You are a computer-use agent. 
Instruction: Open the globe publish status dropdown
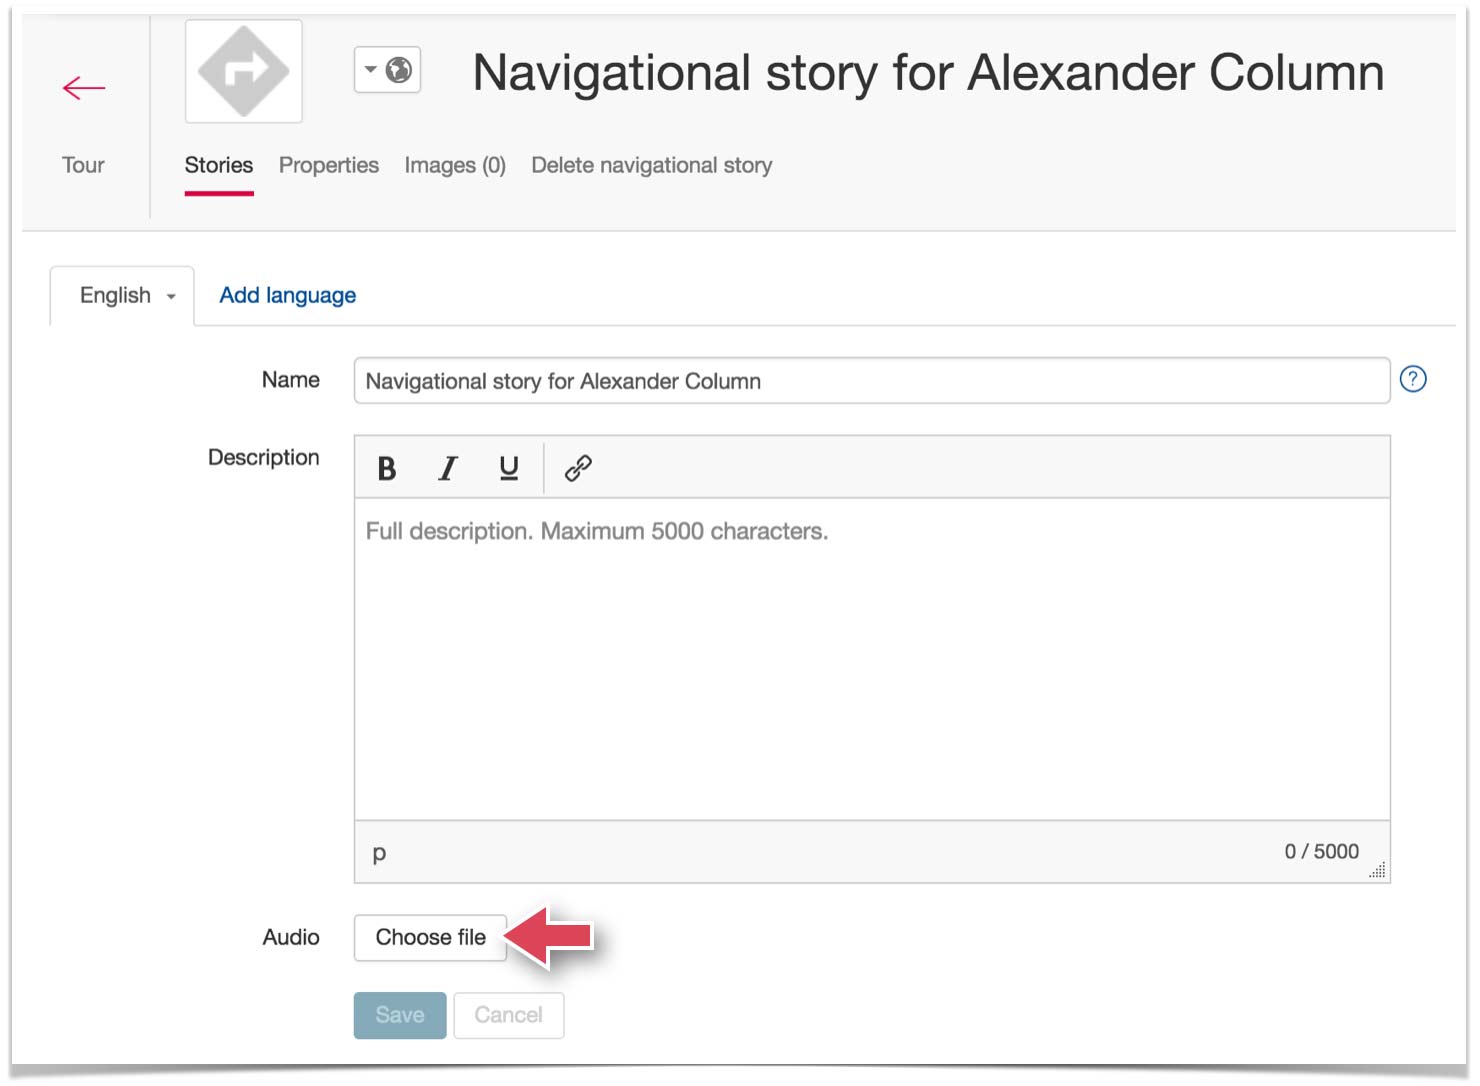[x=387, y=70]
